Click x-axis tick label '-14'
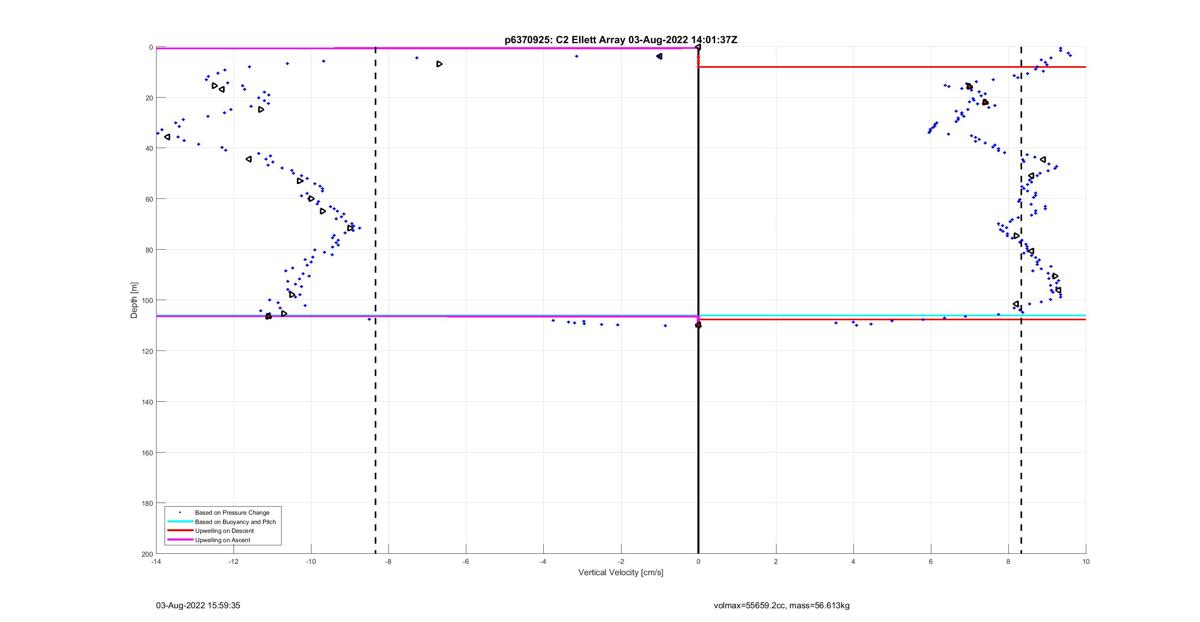The width and height of the screenshot is (1200, 622). [156, 561]
